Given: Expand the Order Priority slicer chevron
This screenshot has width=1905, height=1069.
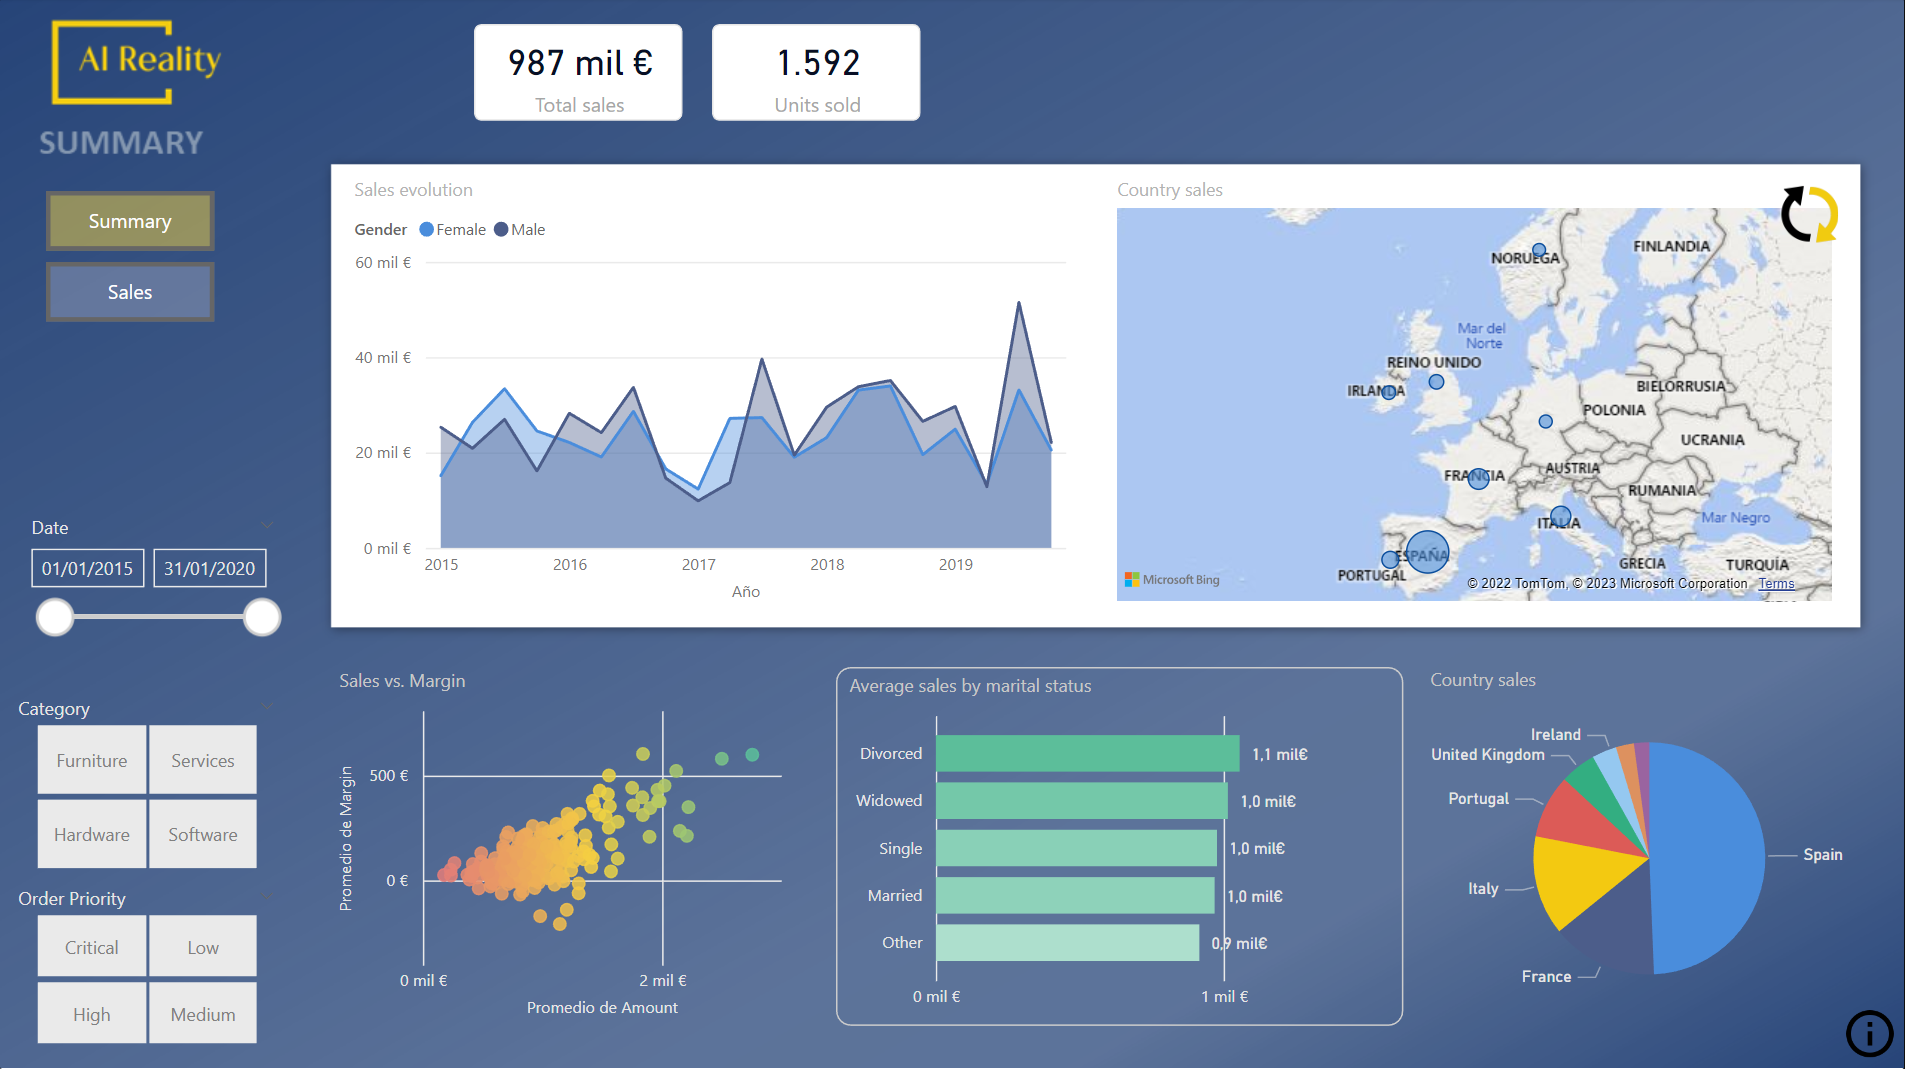Looking at the screenshot, I should pyautogui.click(x=267, y=896).
